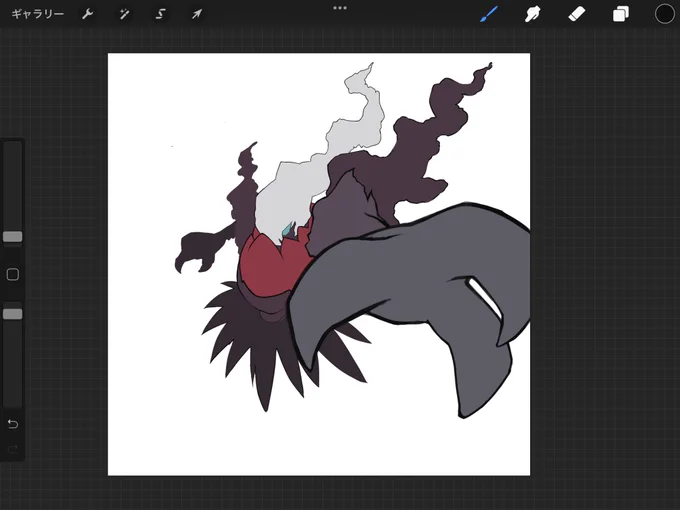Select the Smudge tool
Viewport: 680px width, 510px height.
click(x=533, y=14)
